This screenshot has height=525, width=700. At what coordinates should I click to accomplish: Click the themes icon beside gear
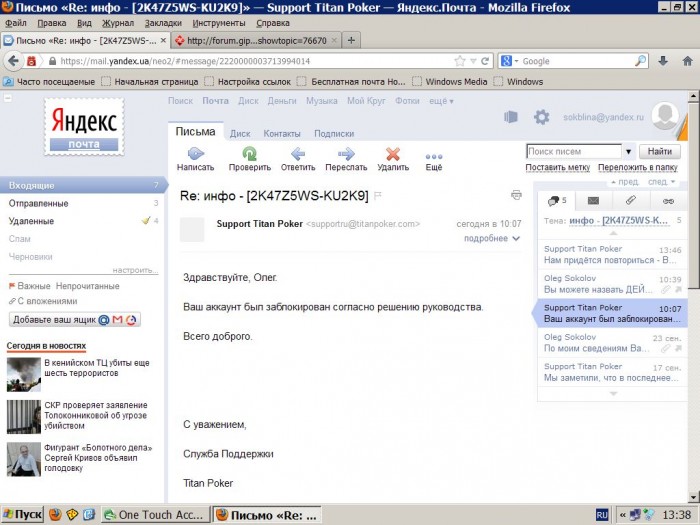(x=511, y=117)
